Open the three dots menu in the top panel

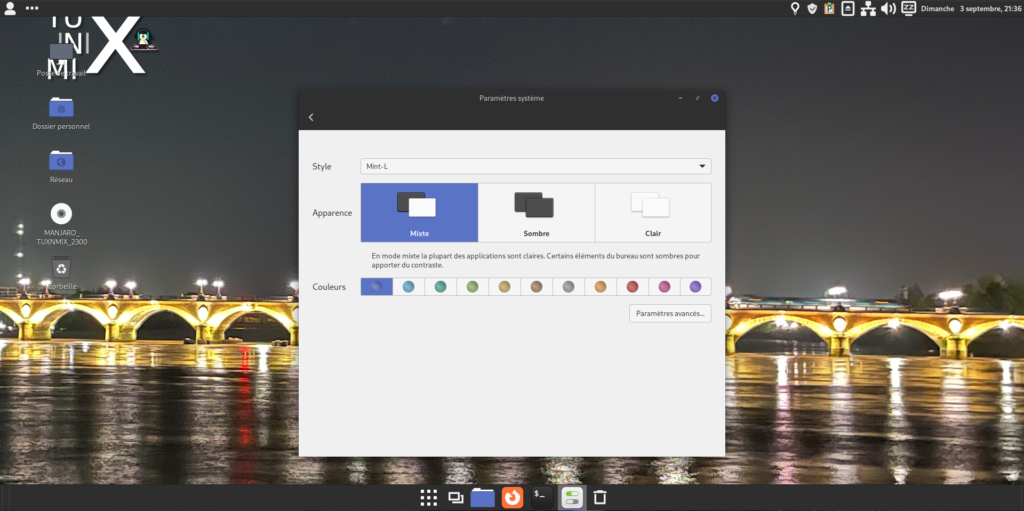pos(32,9)
